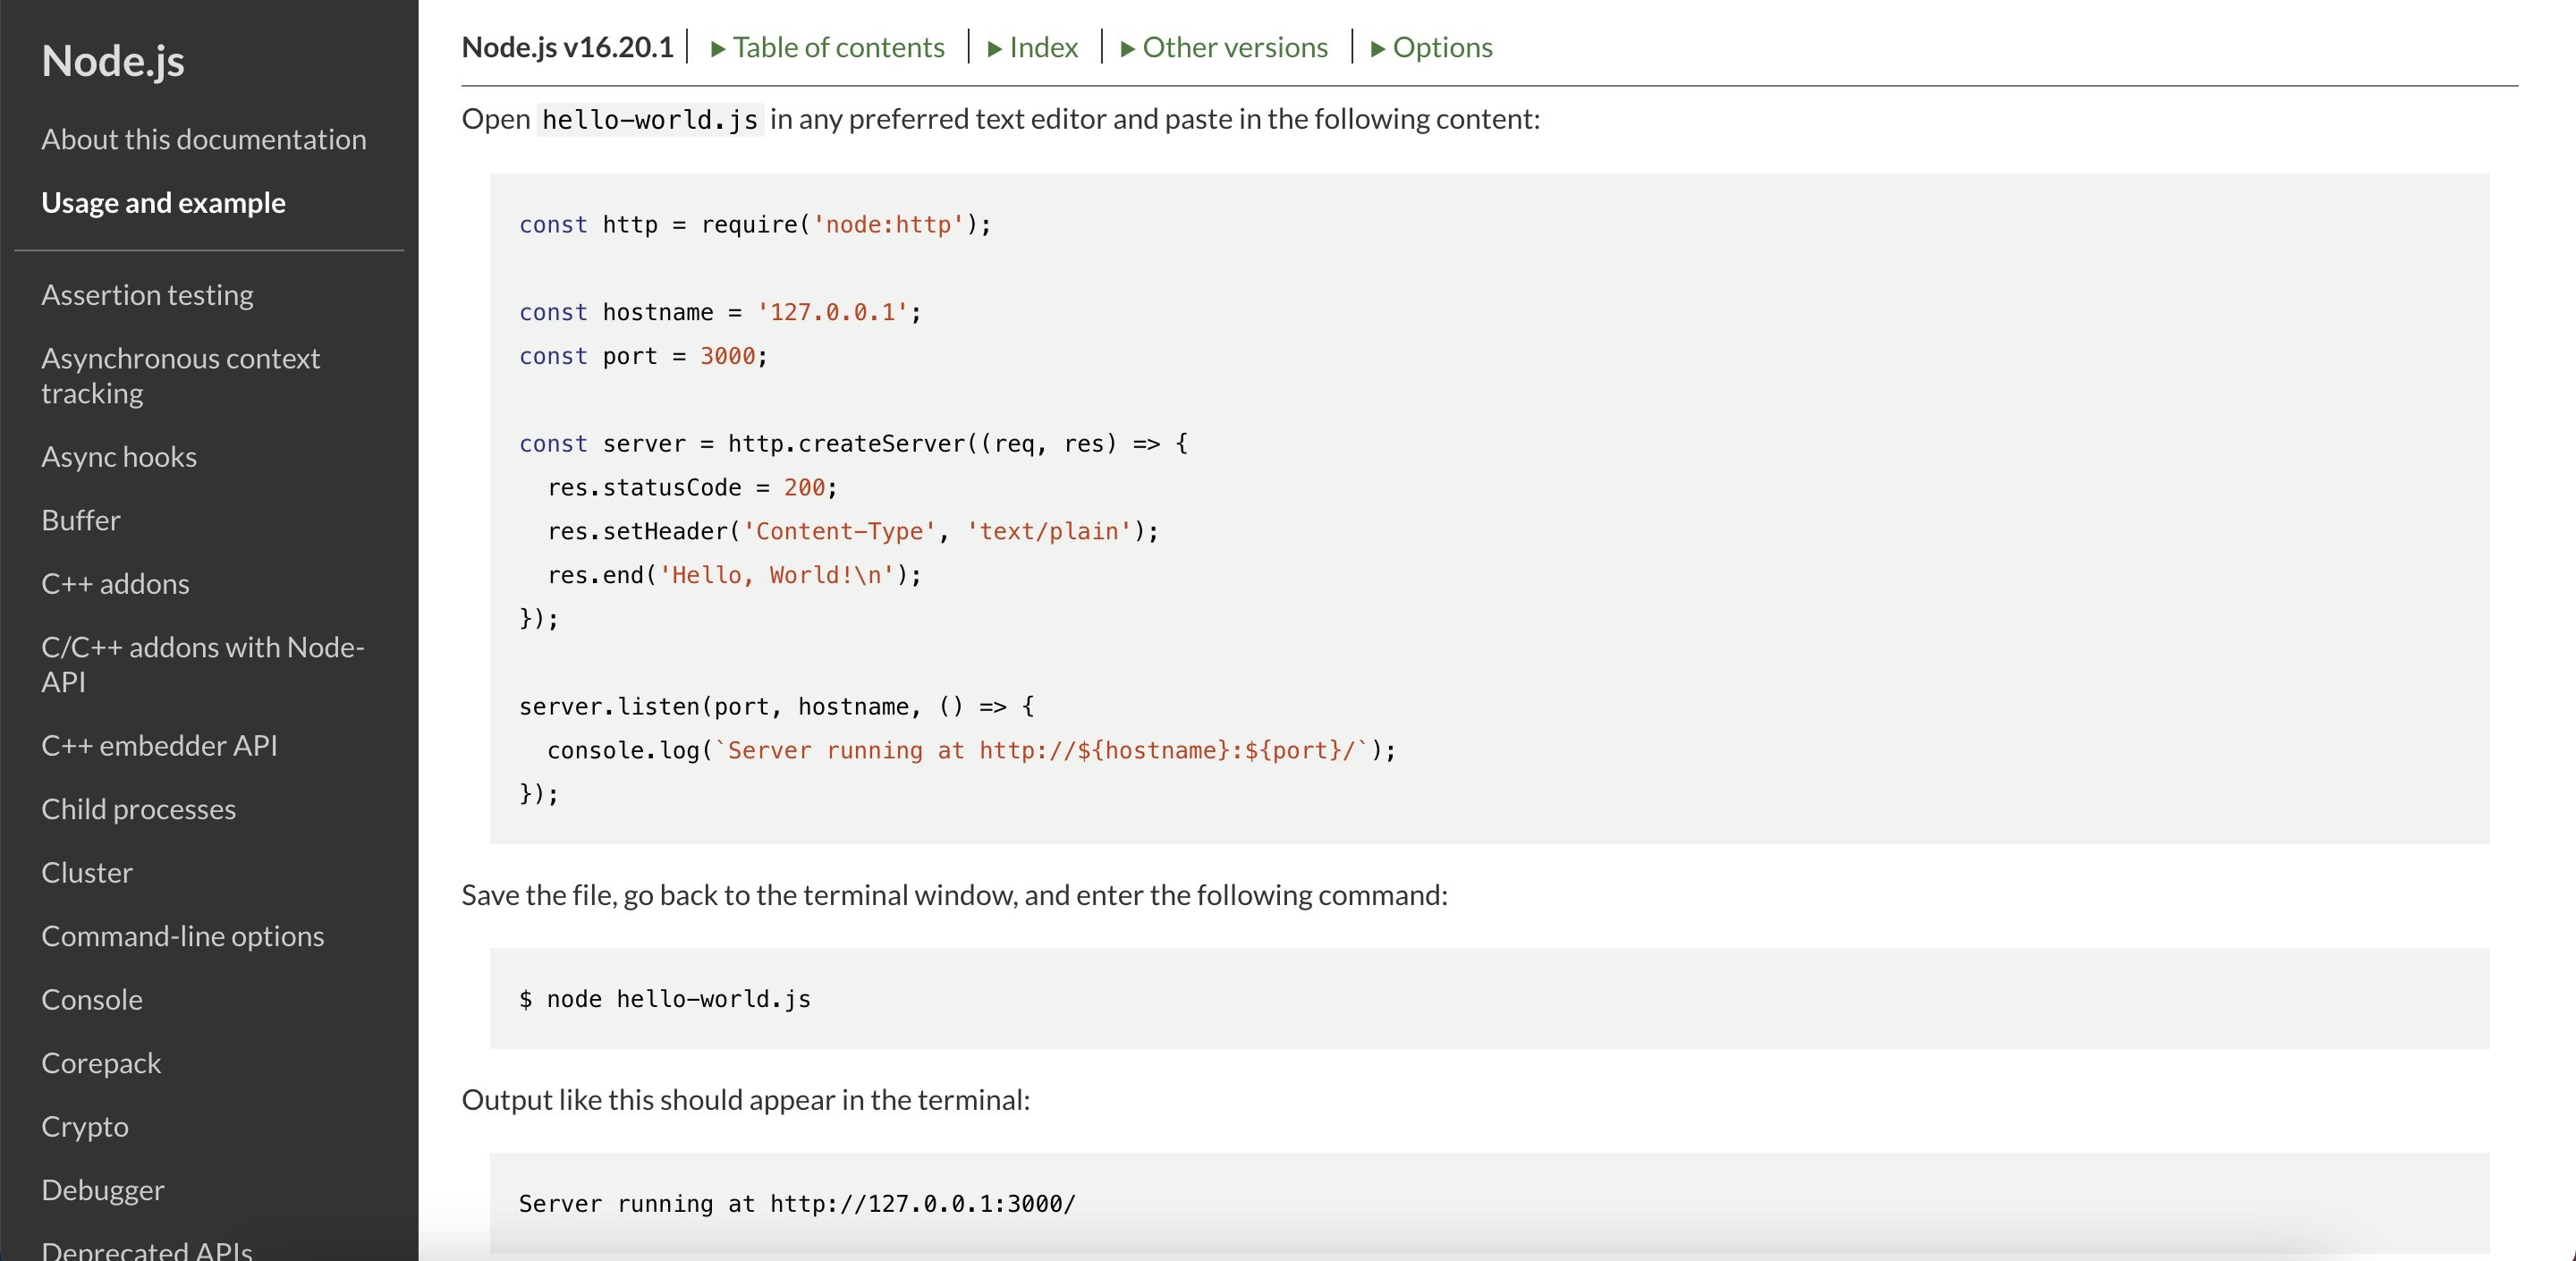This screenshot has height=1261, width=2576.
Task: Open the About this documentation page
Action: point(203,139)
